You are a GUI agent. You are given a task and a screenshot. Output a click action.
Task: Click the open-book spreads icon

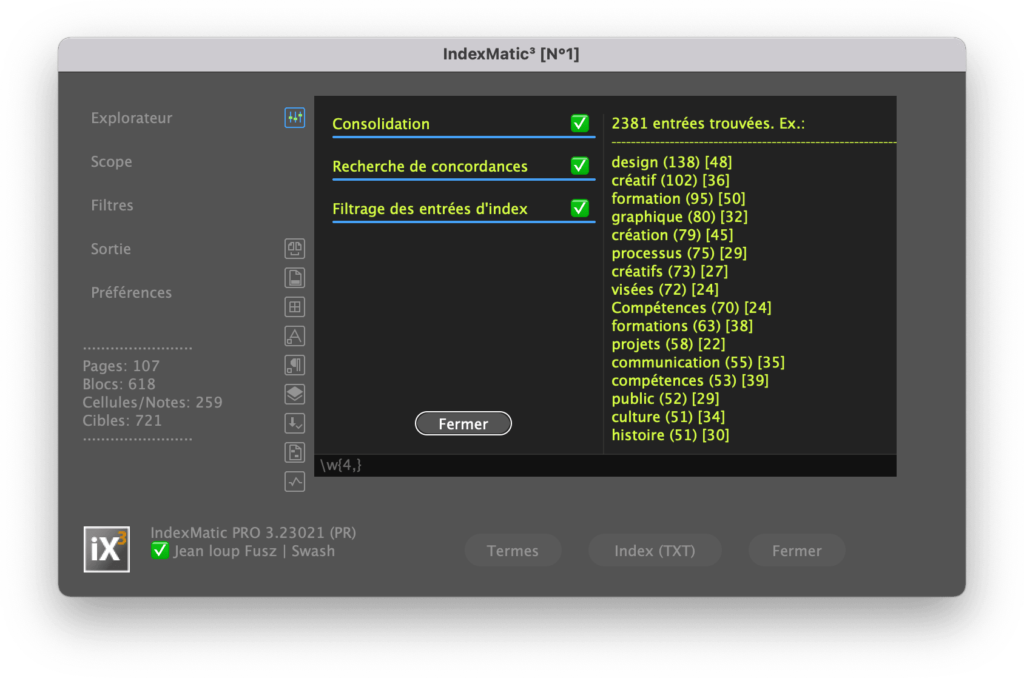pyautogui.click(x=295, y=248)
